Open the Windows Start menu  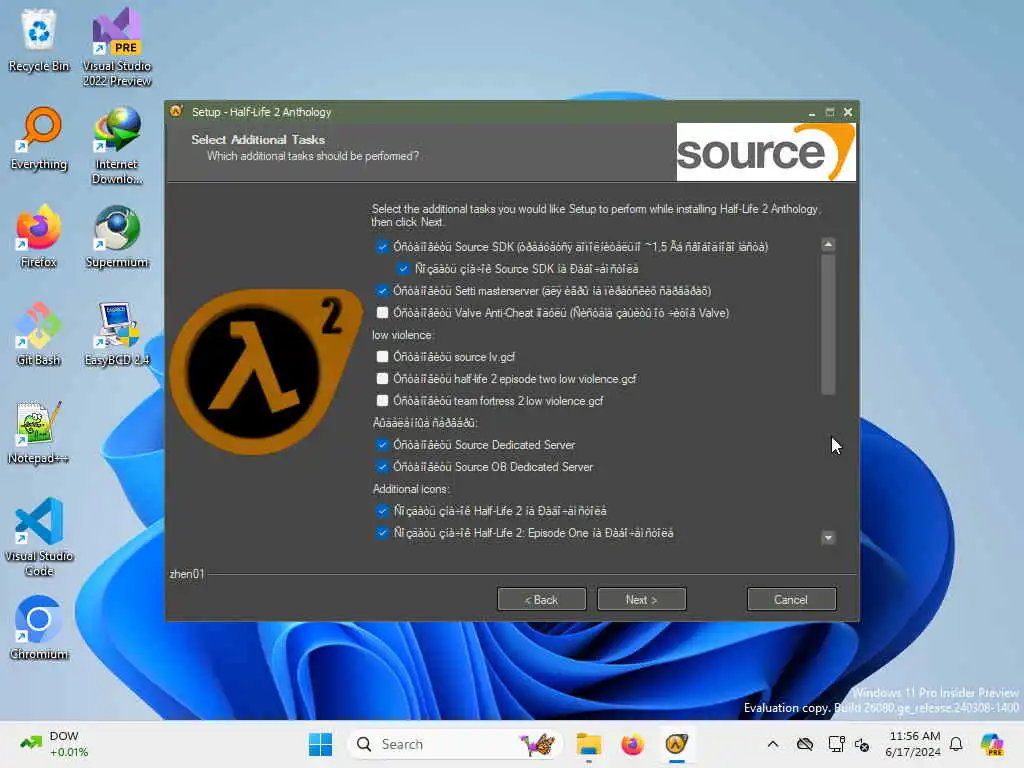(320, 744)
